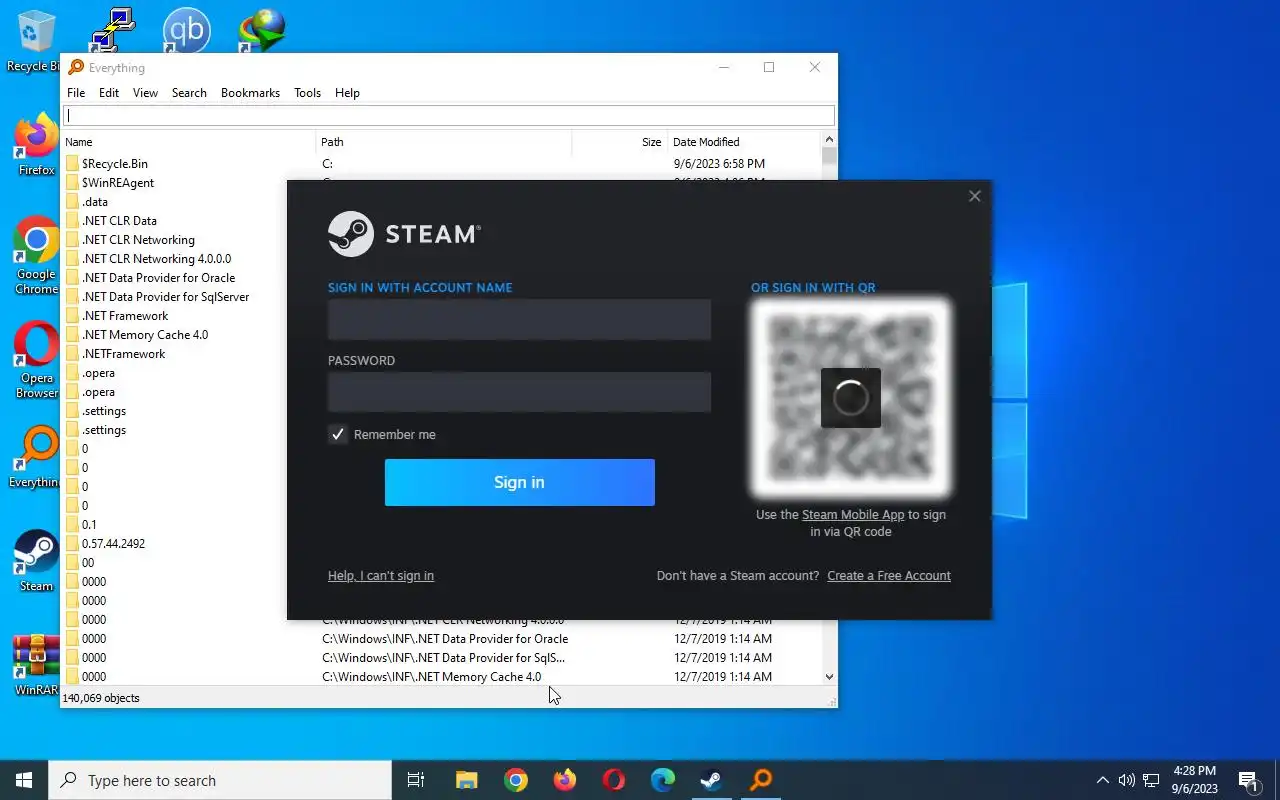Screen dimensions: 1280x800
Task: Focus the Steam password field
Action: click(520, 393)
